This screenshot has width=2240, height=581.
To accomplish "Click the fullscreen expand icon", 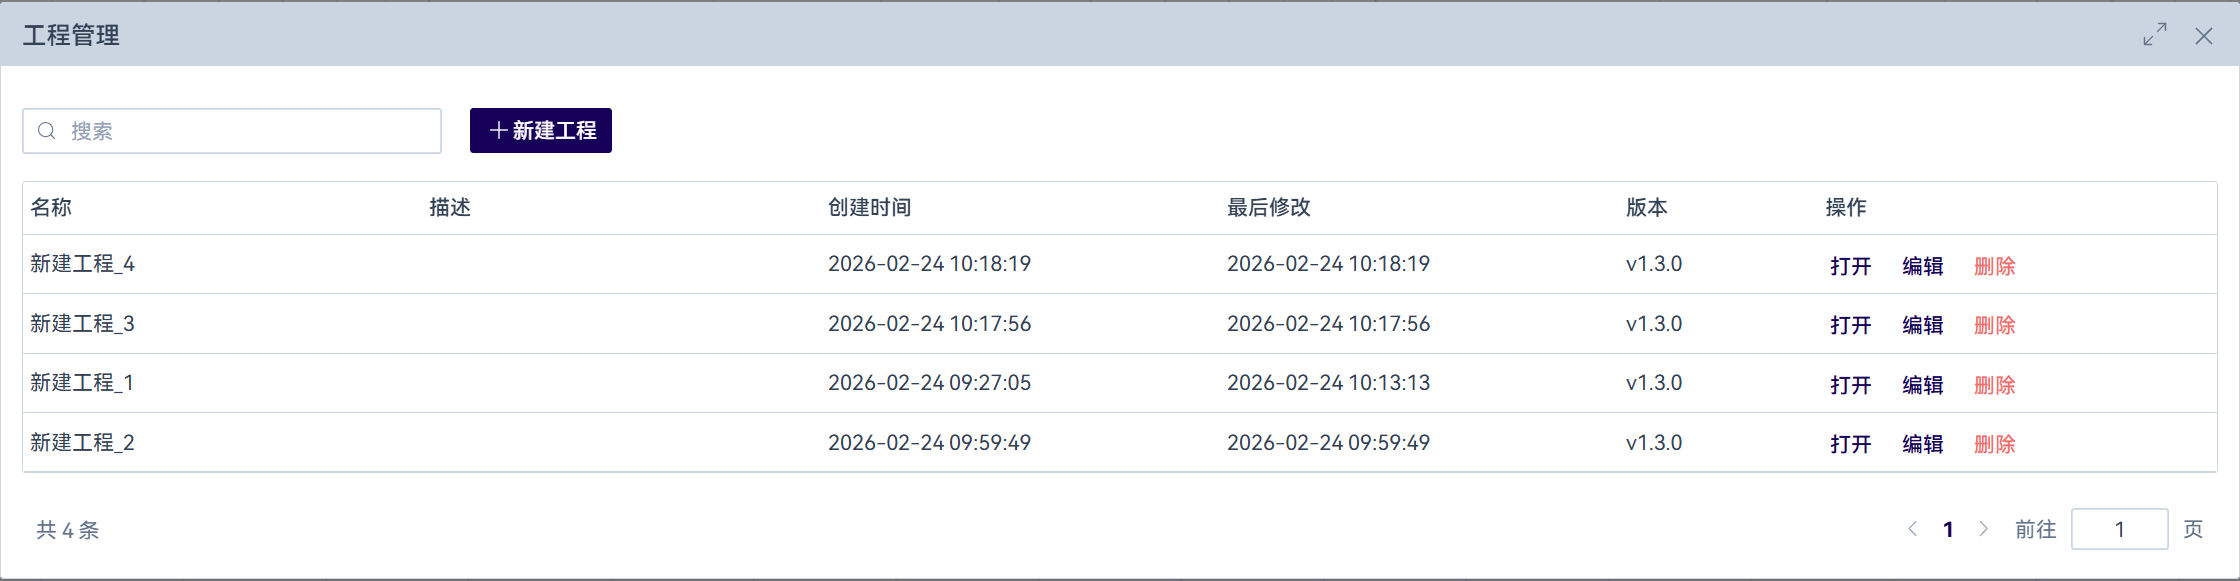I will coord(2155,35).
